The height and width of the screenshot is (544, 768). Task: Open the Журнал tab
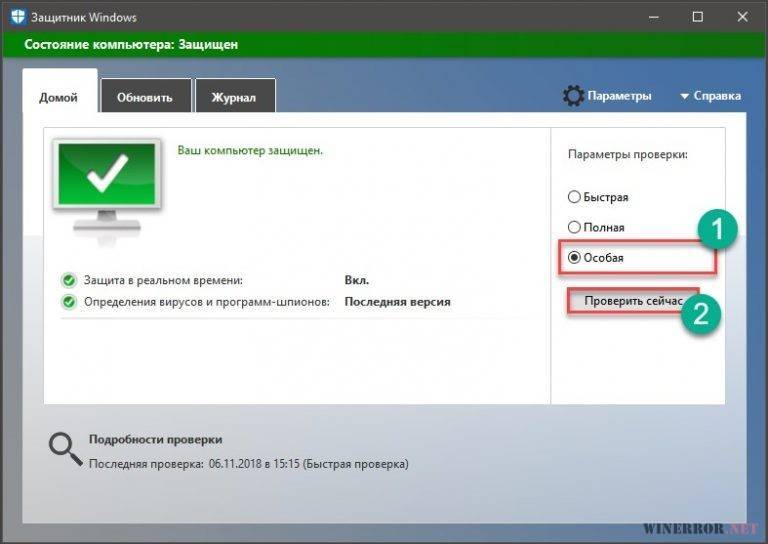pos(235,95)
